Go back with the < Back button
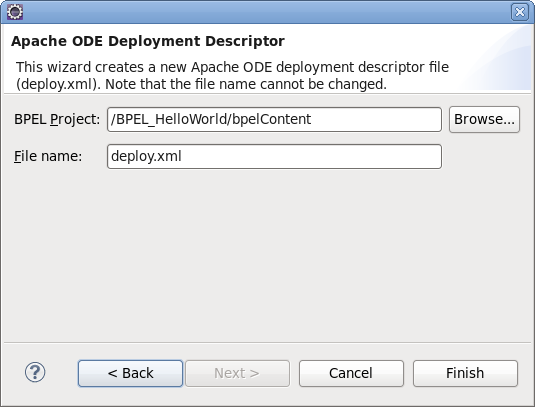 click(x=130, y=373)
